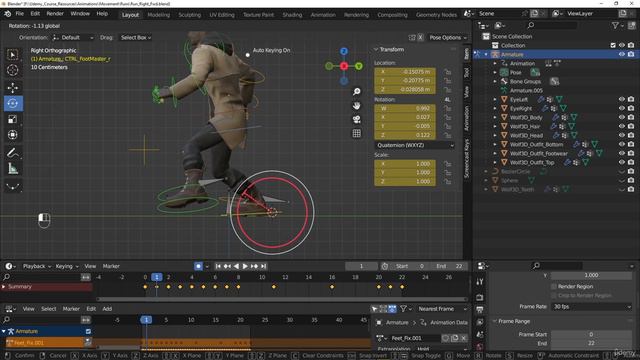Open the Quaternion rotation mode dropdown
Image resolution: width=640 pixels, height=360 pixels.
click(x=415, y=145)
